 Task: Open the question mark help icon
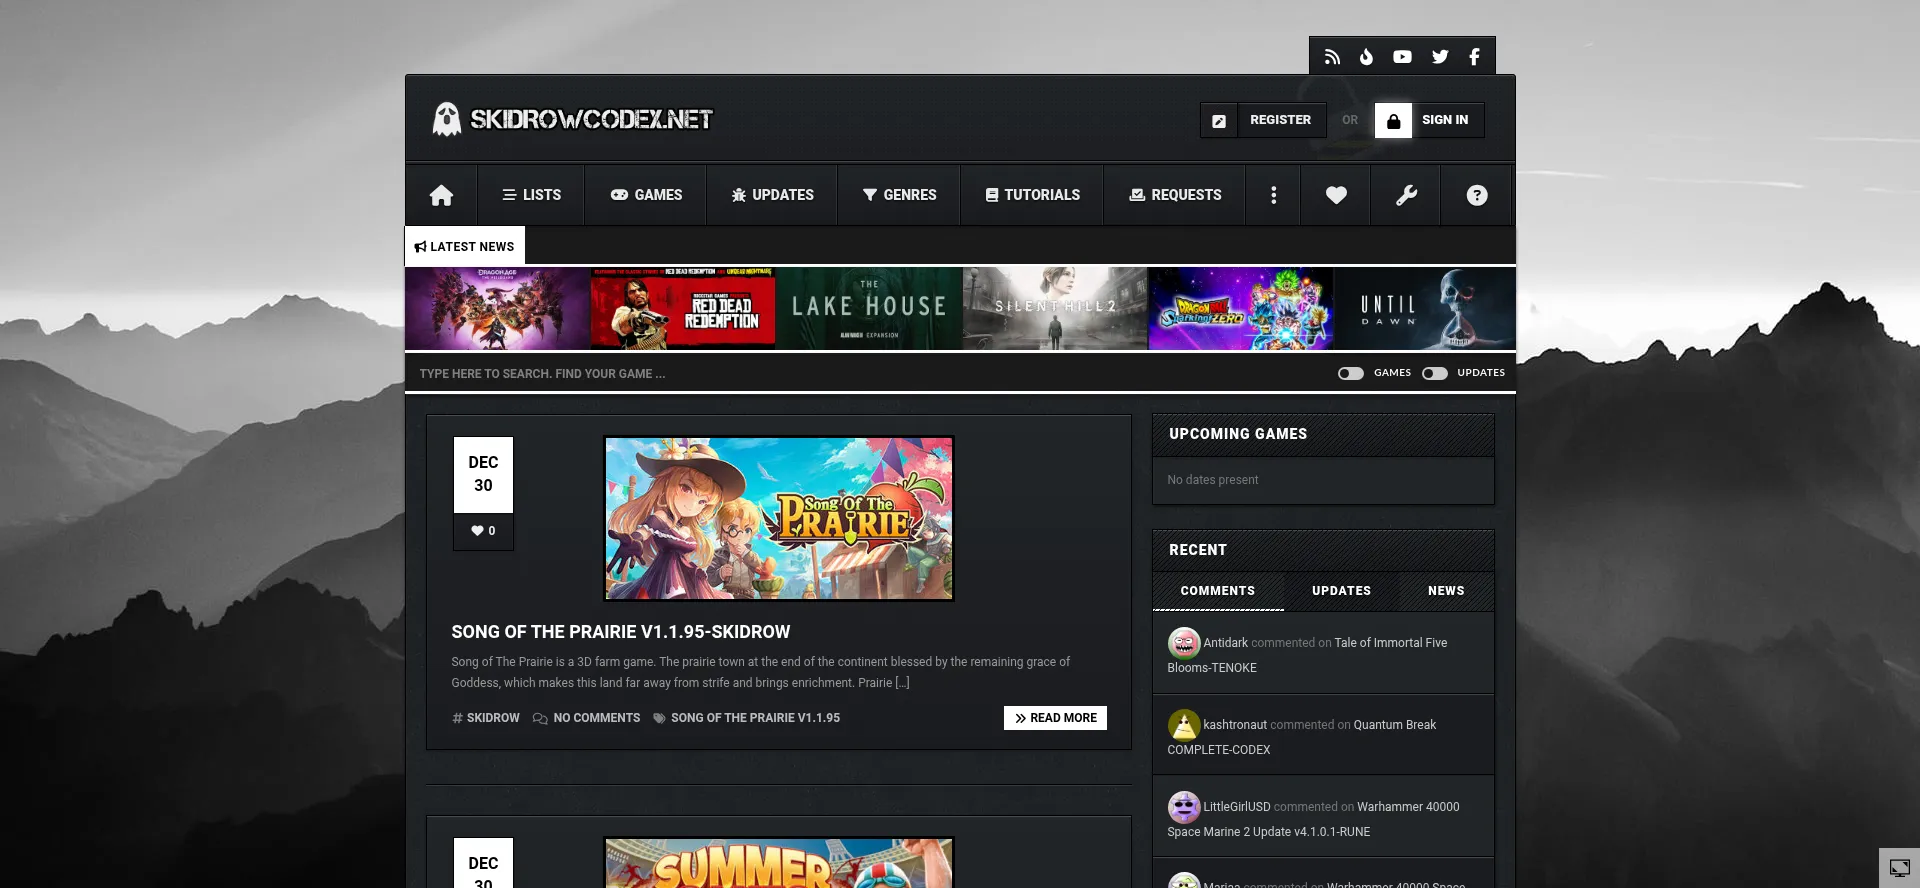pyautogui.click(x=1477, y=195)
